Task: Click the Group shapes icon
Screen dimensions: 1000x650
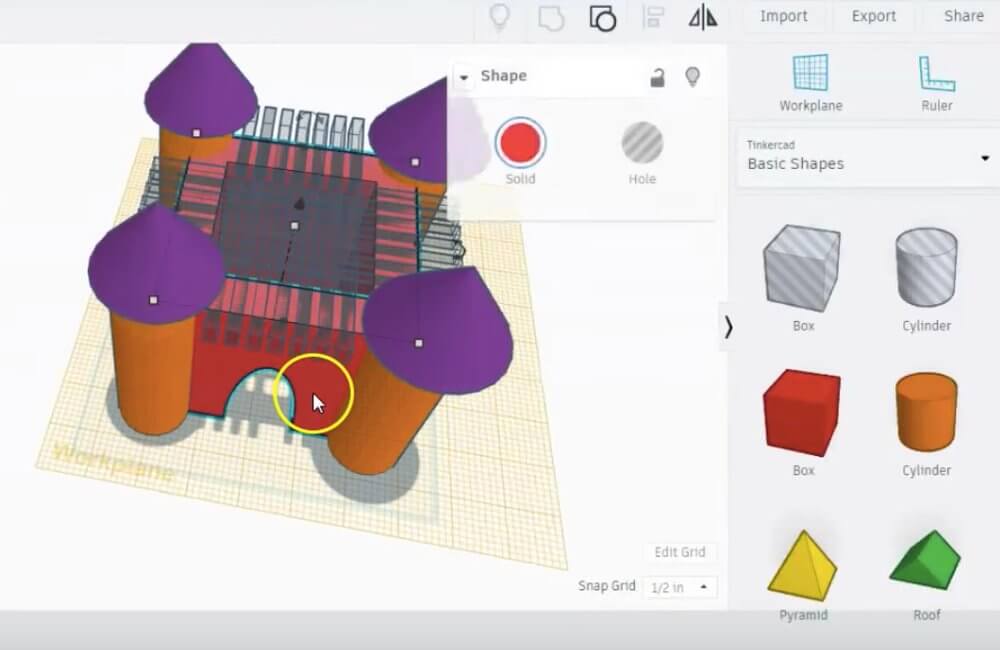Action: click(550, 17)
